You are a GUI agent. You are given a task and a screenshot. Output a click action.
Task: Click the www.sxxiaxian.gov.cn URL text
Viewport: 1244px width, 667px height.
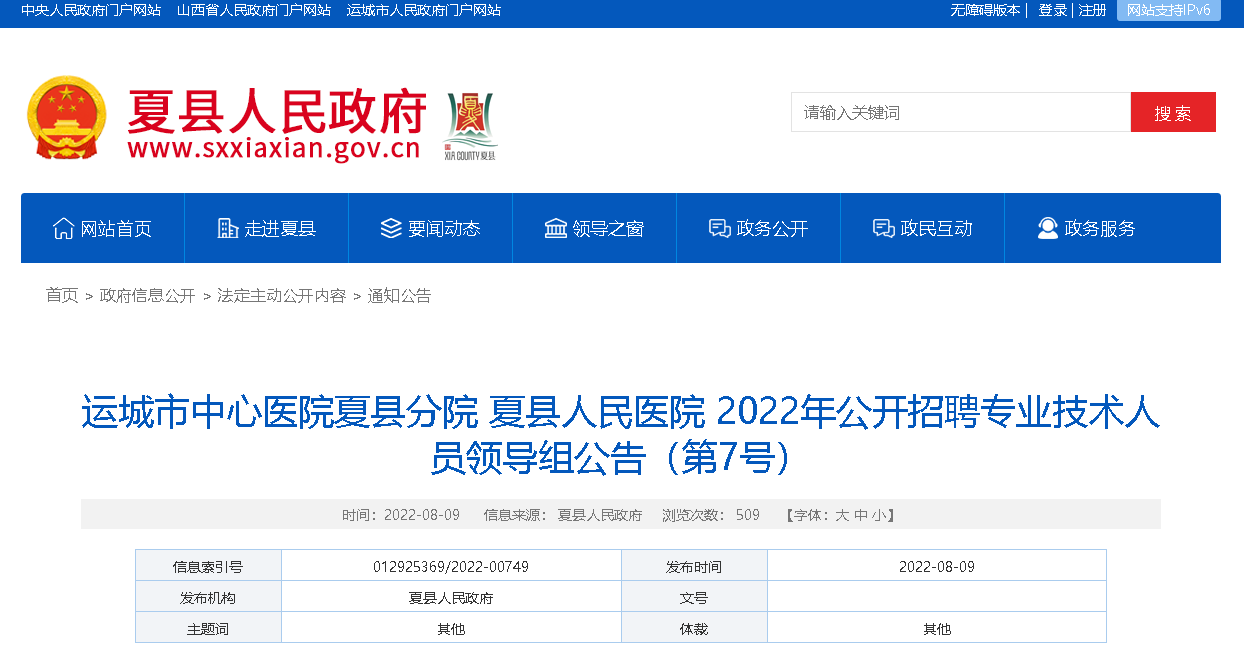coord(274,149)
